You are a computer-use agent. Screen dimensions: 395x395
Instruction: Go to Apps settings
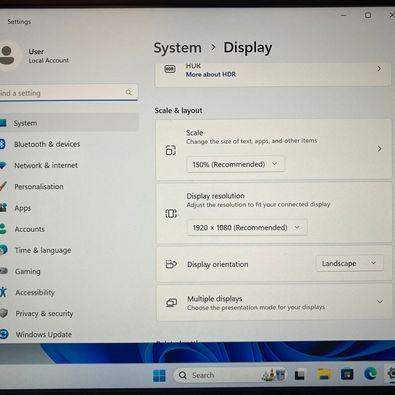click(x=68, y=208)
